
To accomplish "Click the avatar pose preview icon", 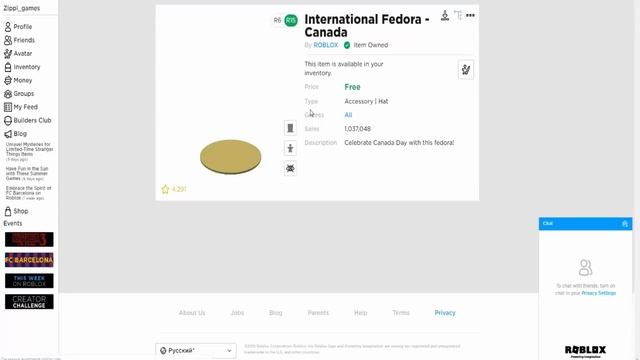I will [x=290, y=148].
